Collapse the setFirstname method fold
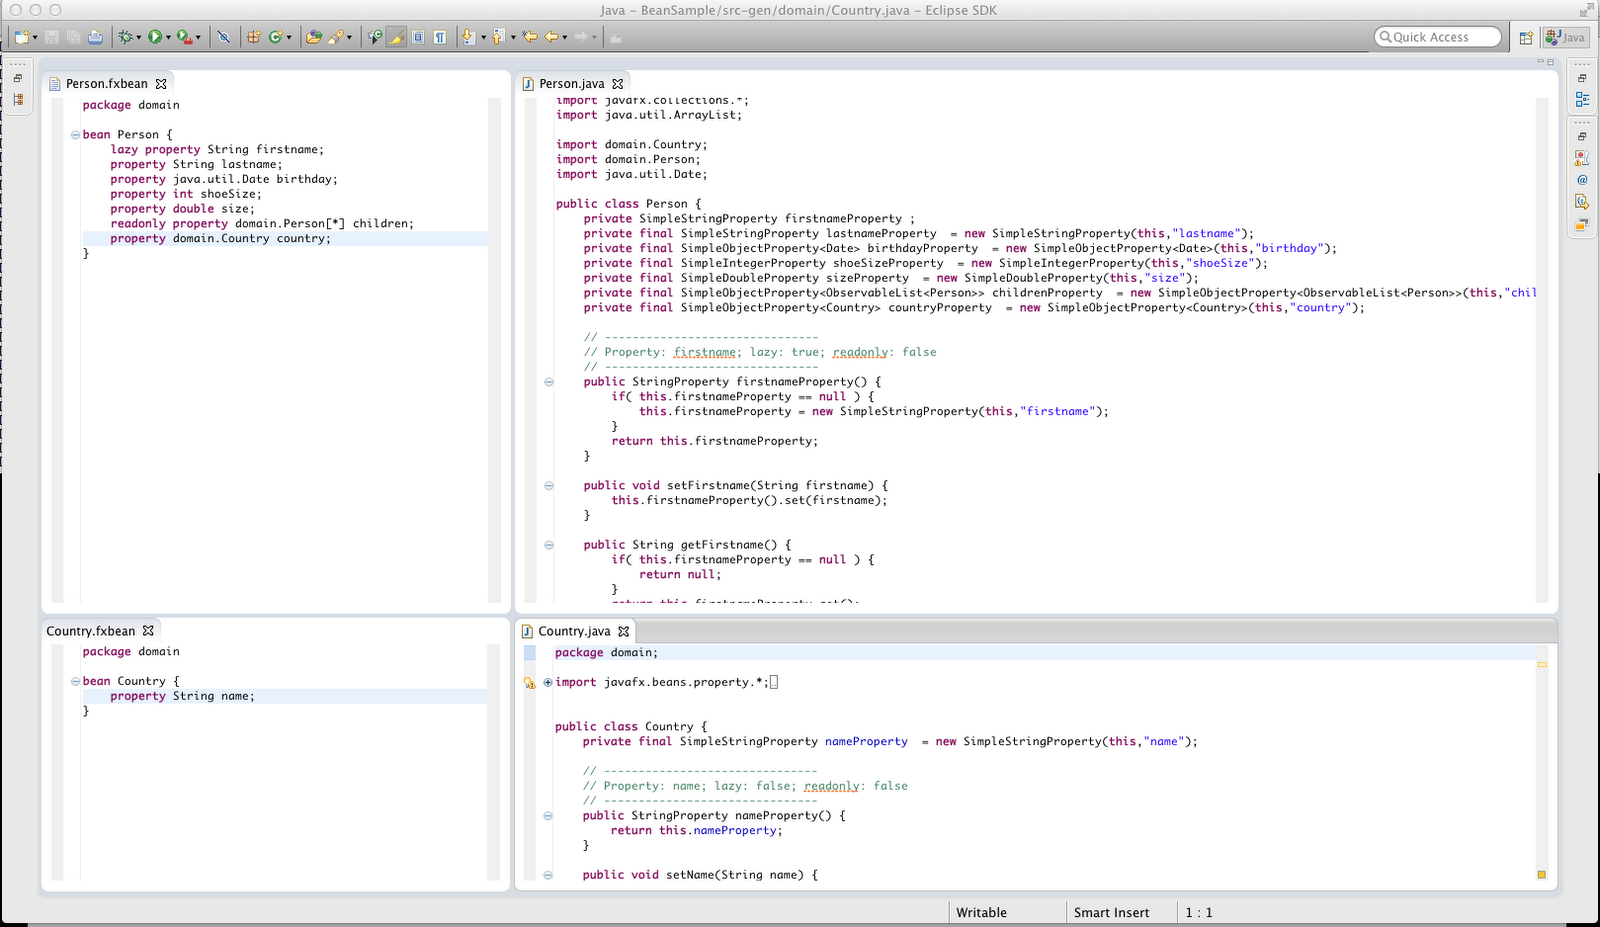The height and width of the screenshot is (927, 1600). (x=548, y=486)
